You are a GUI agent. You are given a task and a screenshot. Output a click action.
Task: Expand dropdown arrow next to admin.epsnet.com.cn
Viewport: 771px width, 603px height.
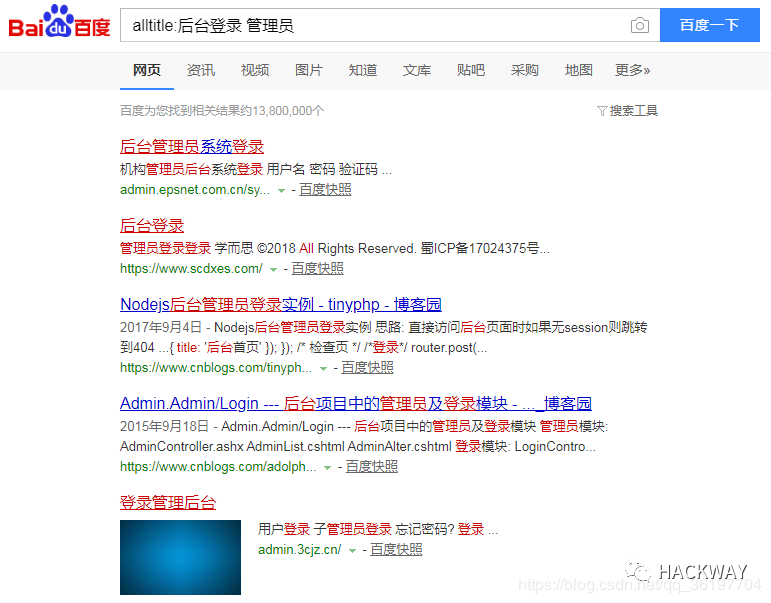(281, 191)
